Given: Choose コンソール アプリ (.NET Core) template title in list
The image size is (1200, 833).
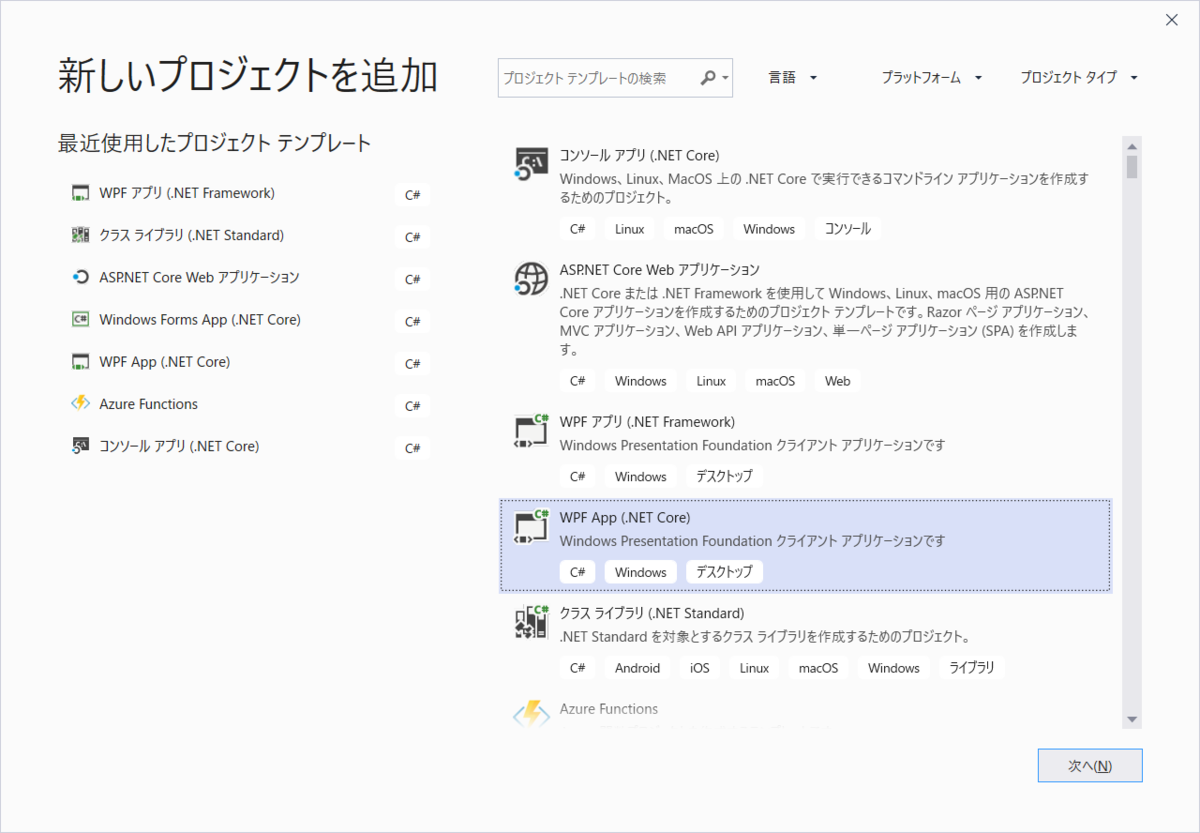Looking at the screenshot, I should point(639,155).
